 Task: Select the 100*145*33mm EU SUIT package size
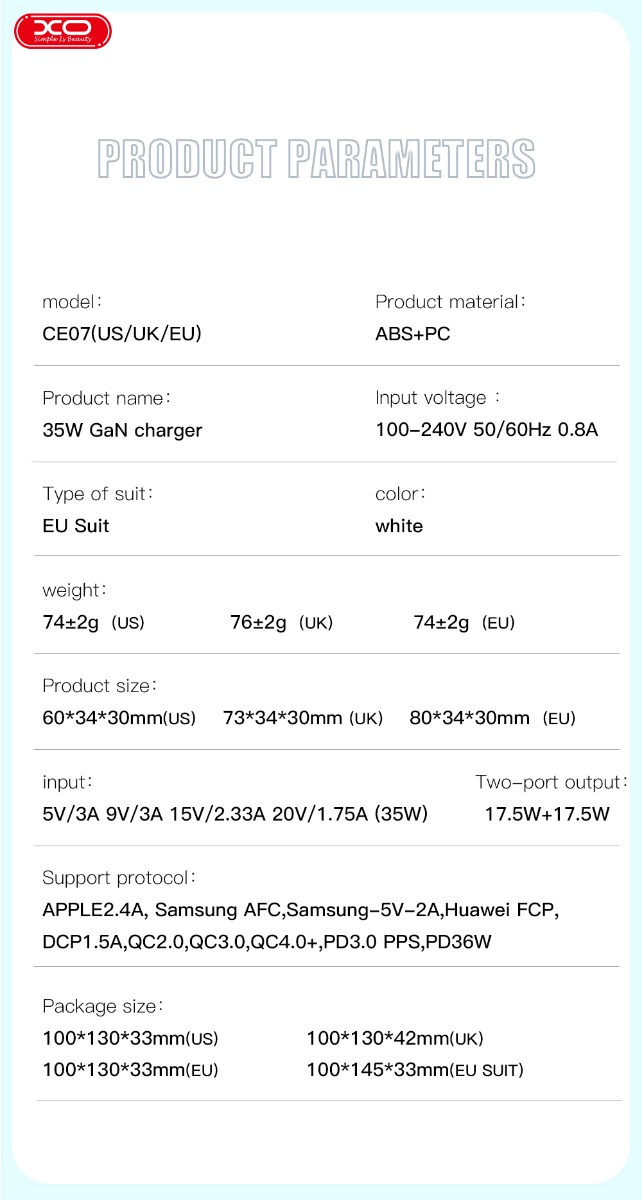pyautogui.click(x=414, y=1070)
